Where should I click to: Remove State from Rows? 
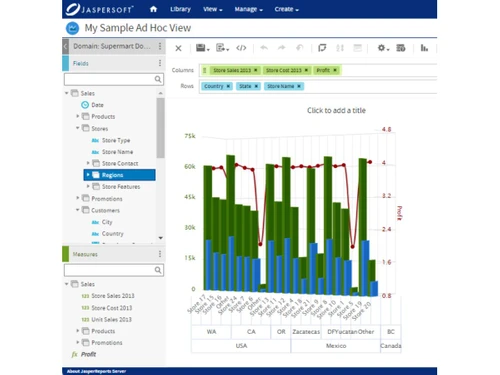tap(256, 86)
